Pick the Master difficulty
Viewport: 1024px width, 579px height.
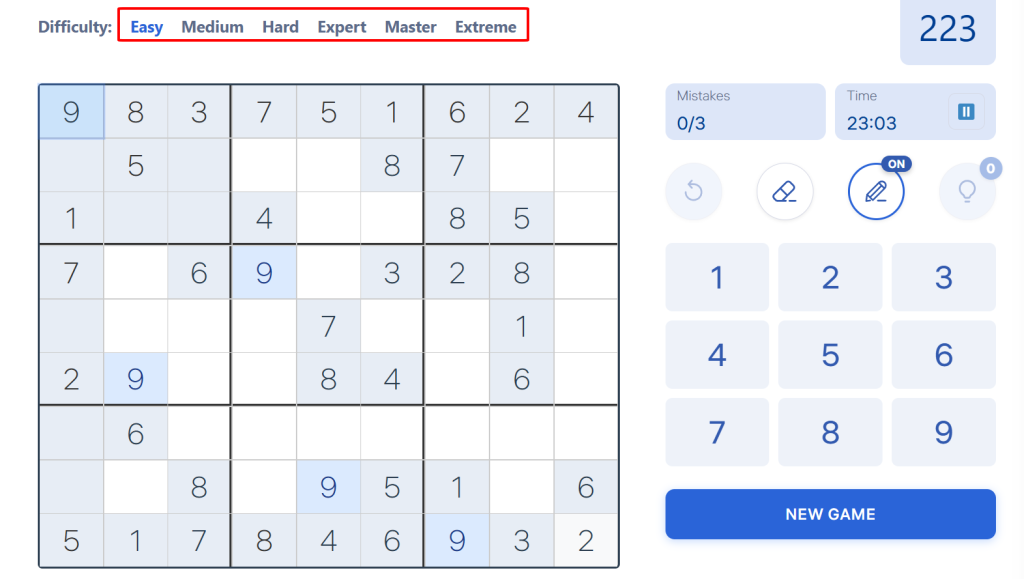pos(410,27)
